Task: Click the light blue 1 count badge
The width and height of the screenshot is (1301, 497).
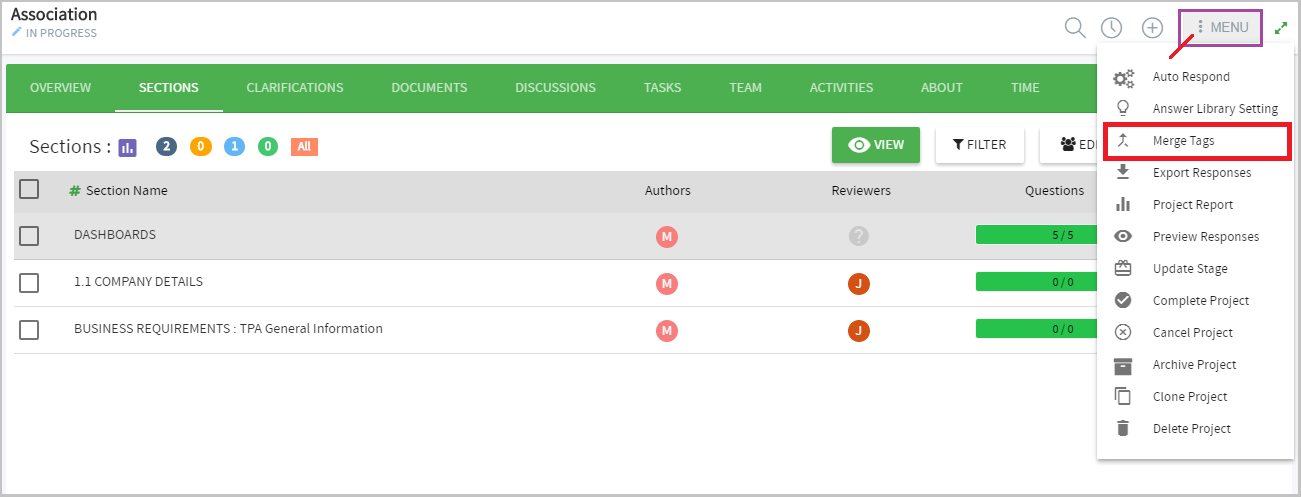Action: [x=234, y=147]
